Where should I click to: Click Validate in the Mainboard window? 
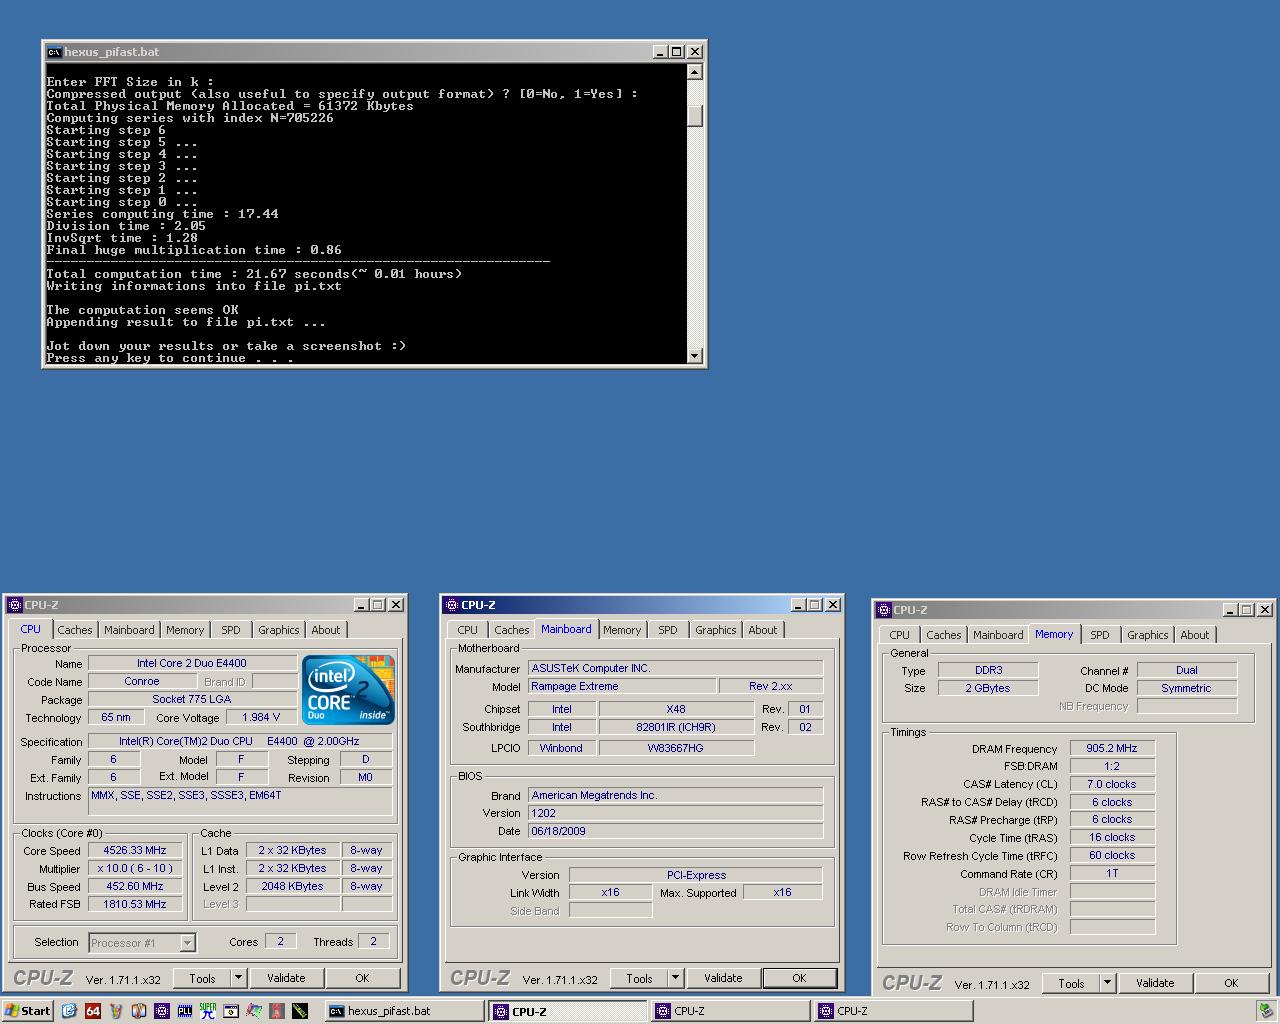(723, 978)
